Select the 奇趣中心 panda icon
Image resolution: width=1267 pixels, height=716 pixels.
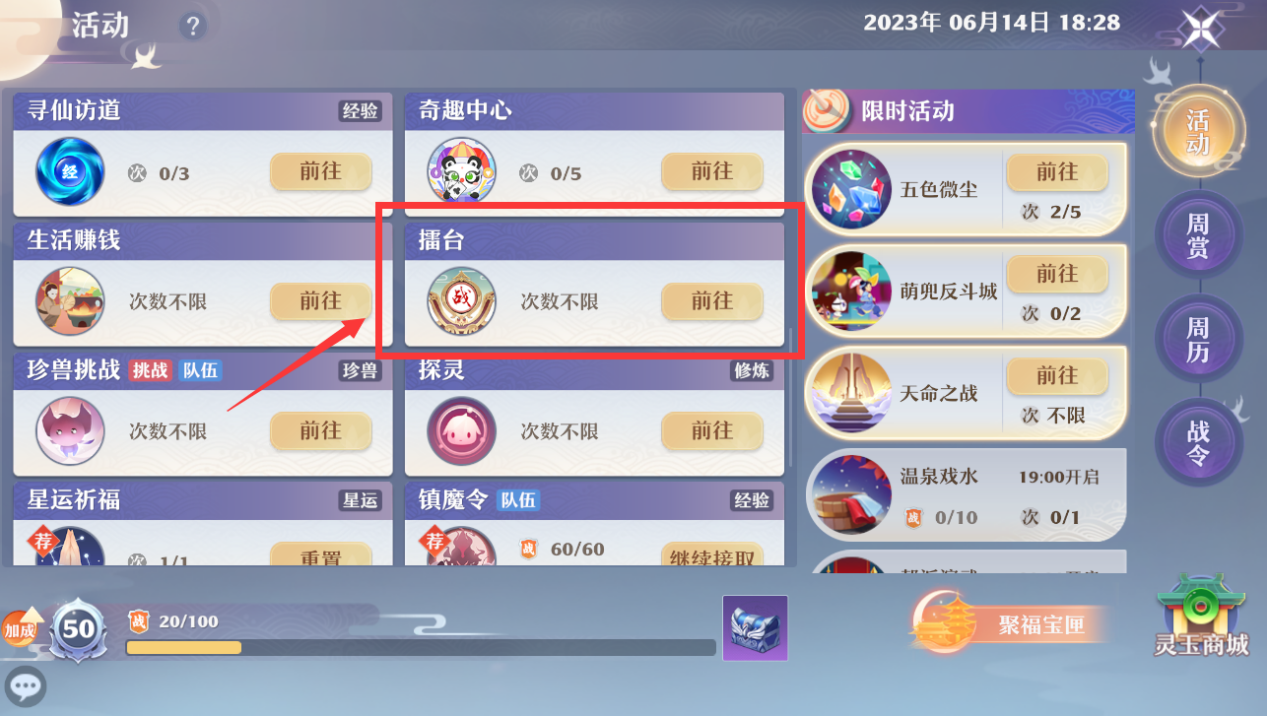point(460,172)
